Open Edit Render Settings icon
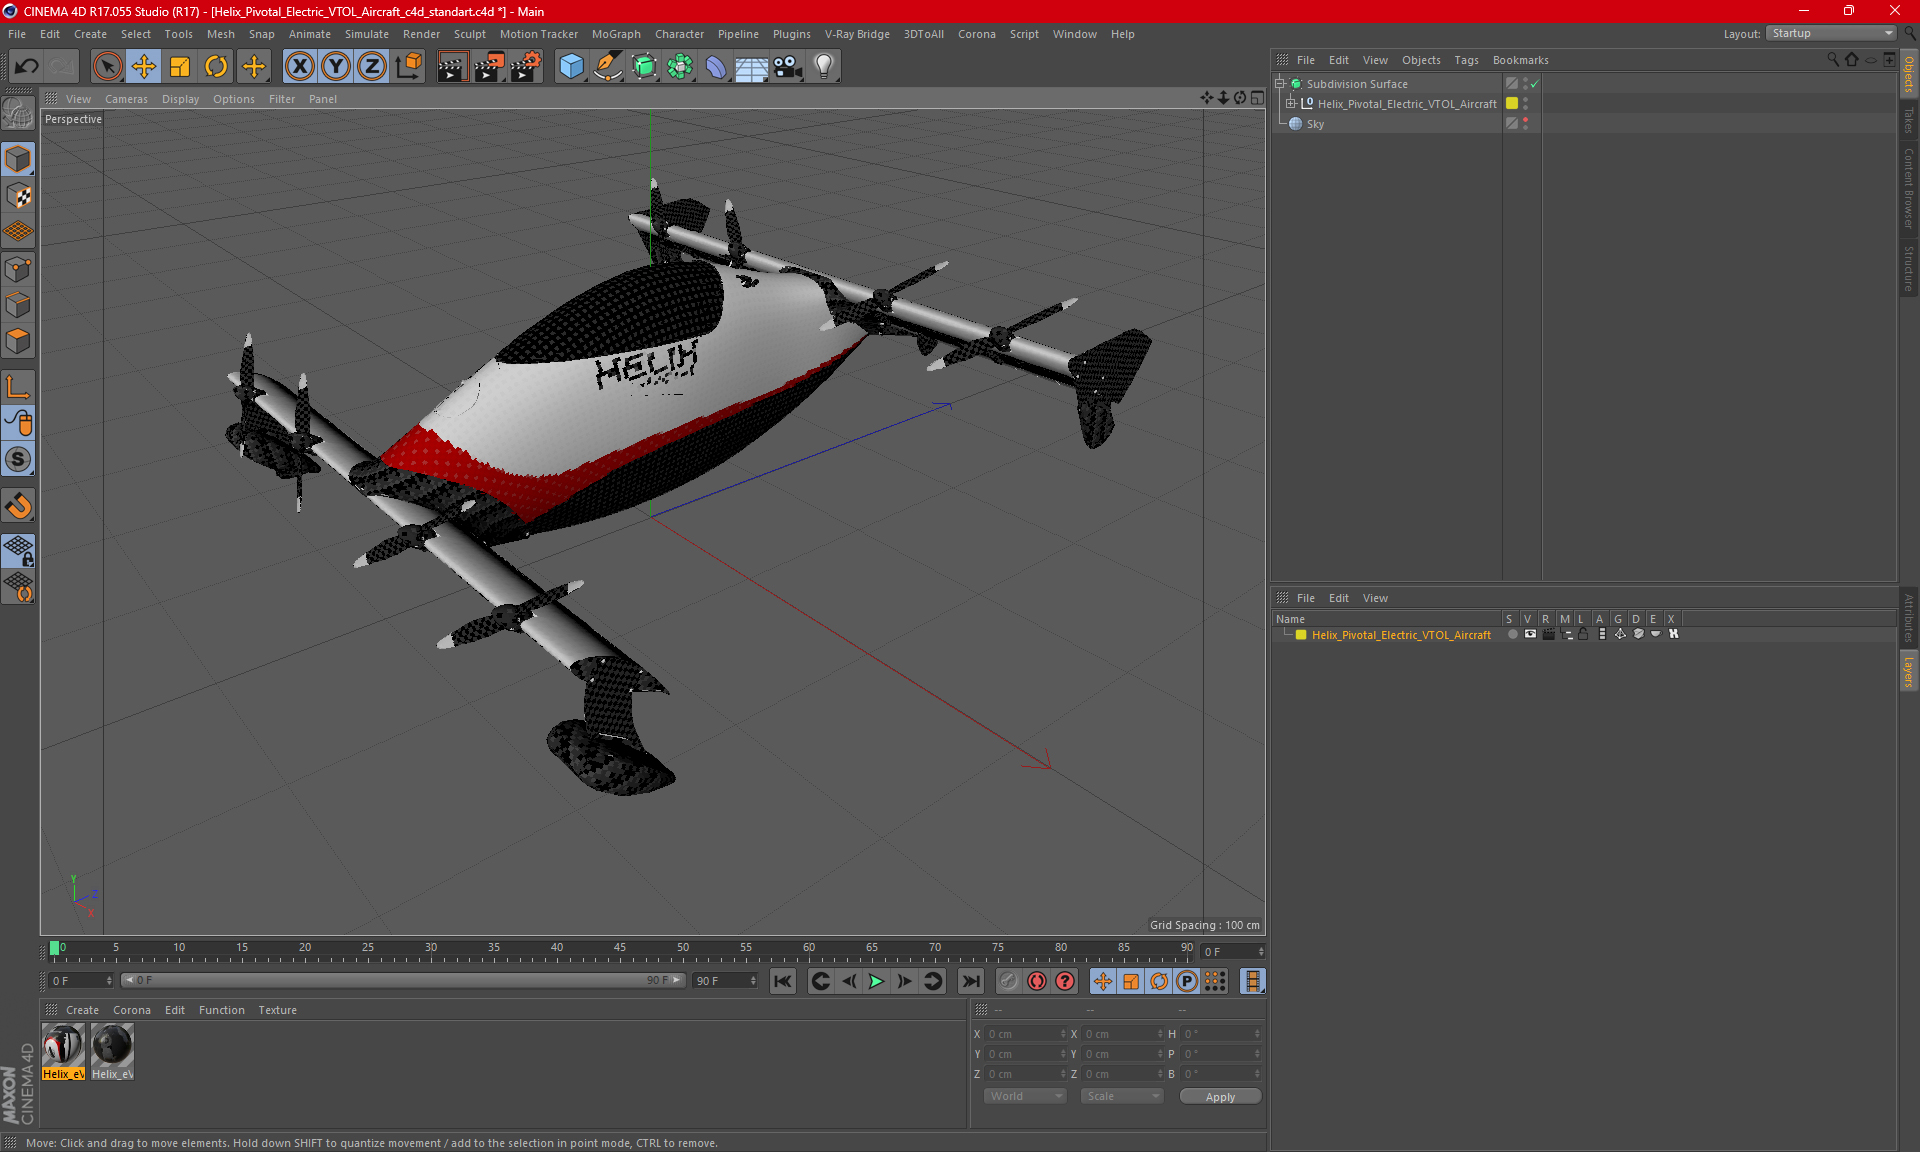The image size is (1920, 1152). coord(526,67)
